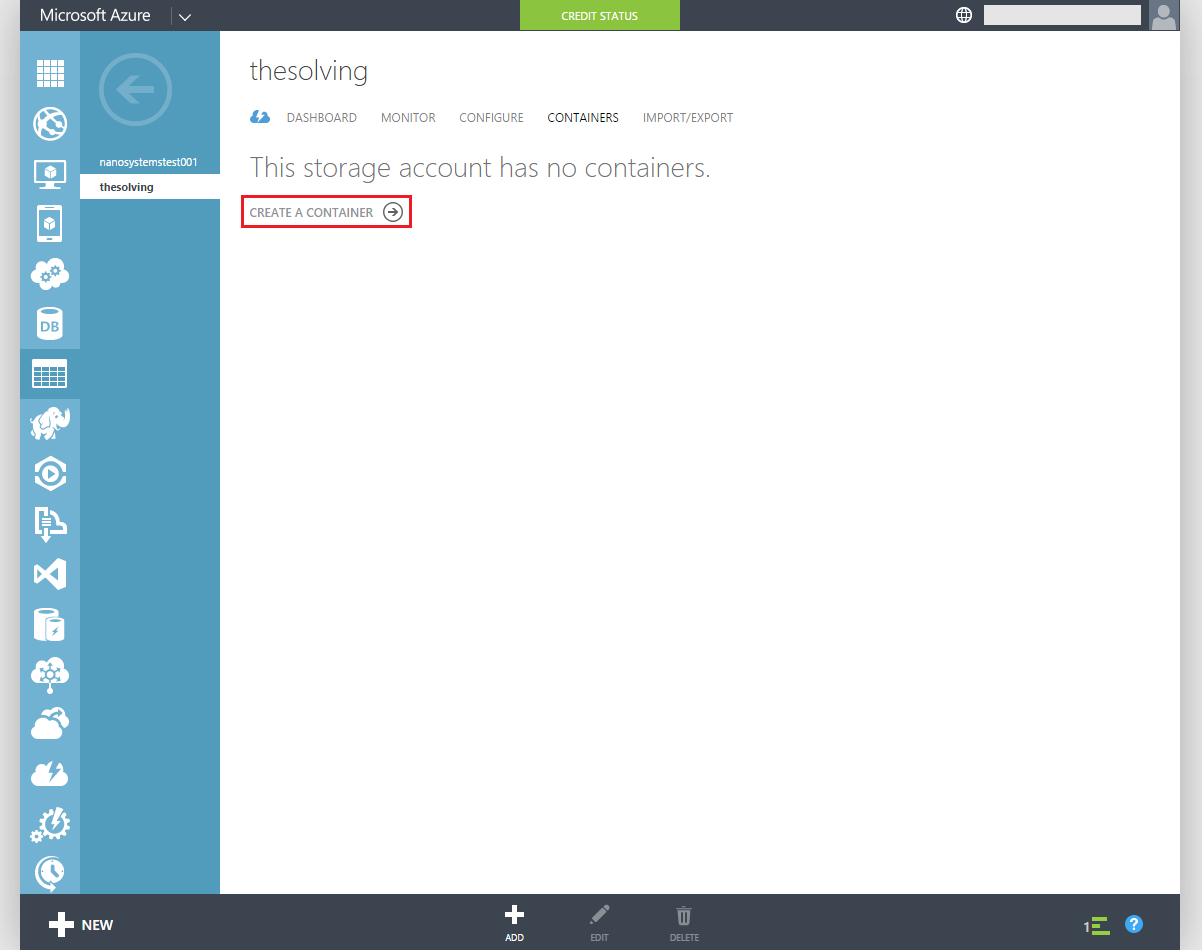1202x950 pixels.
Task: Go back using the arrow circle
Action: pos(136,90)
